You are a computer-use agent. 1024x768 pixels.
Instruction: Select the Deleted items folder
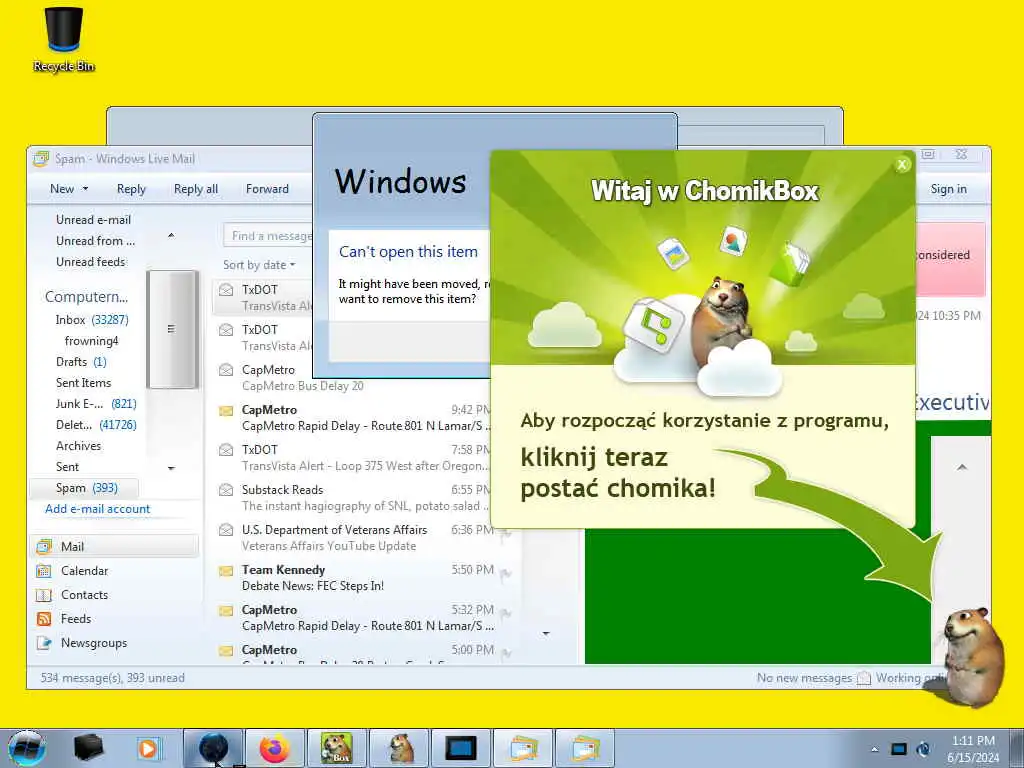96,424
